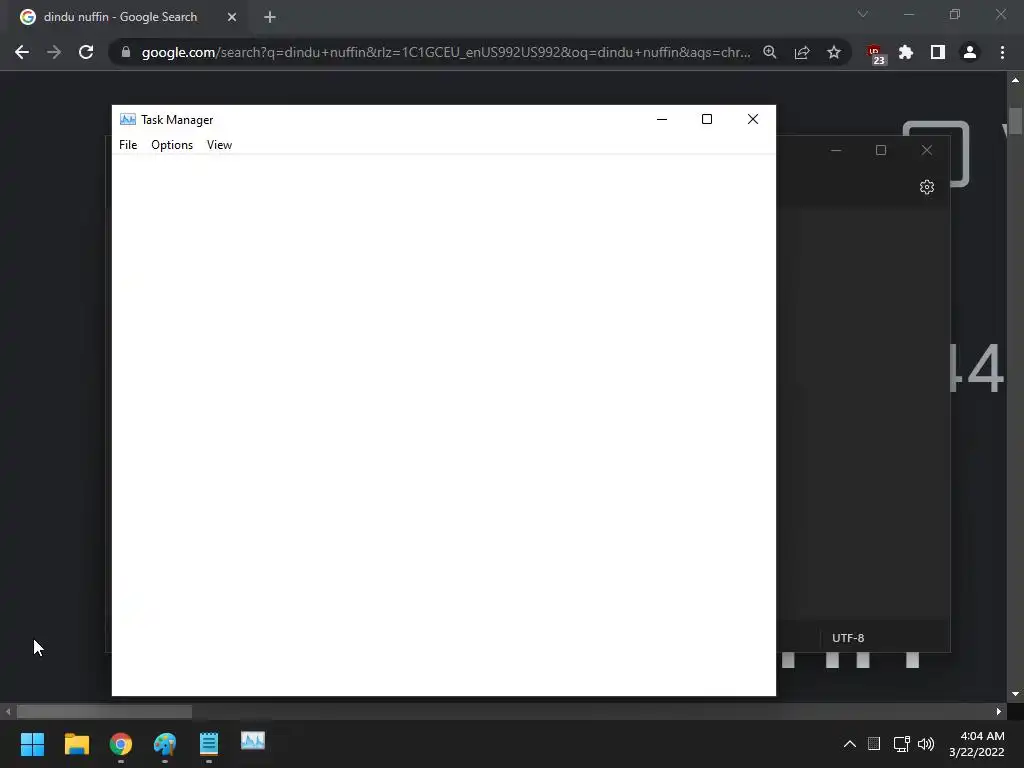Go forward in Chrome
This screenshot has height=768, width=1024.
(x=54, y=52)
